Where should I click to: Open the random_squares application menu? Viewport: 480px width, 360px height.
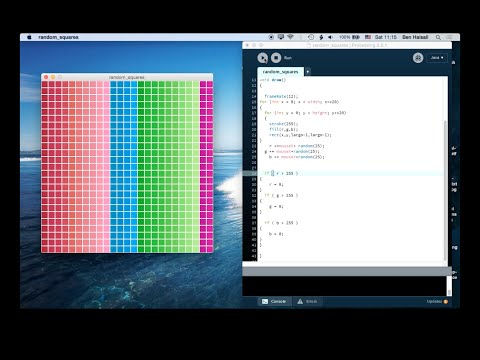58,37
